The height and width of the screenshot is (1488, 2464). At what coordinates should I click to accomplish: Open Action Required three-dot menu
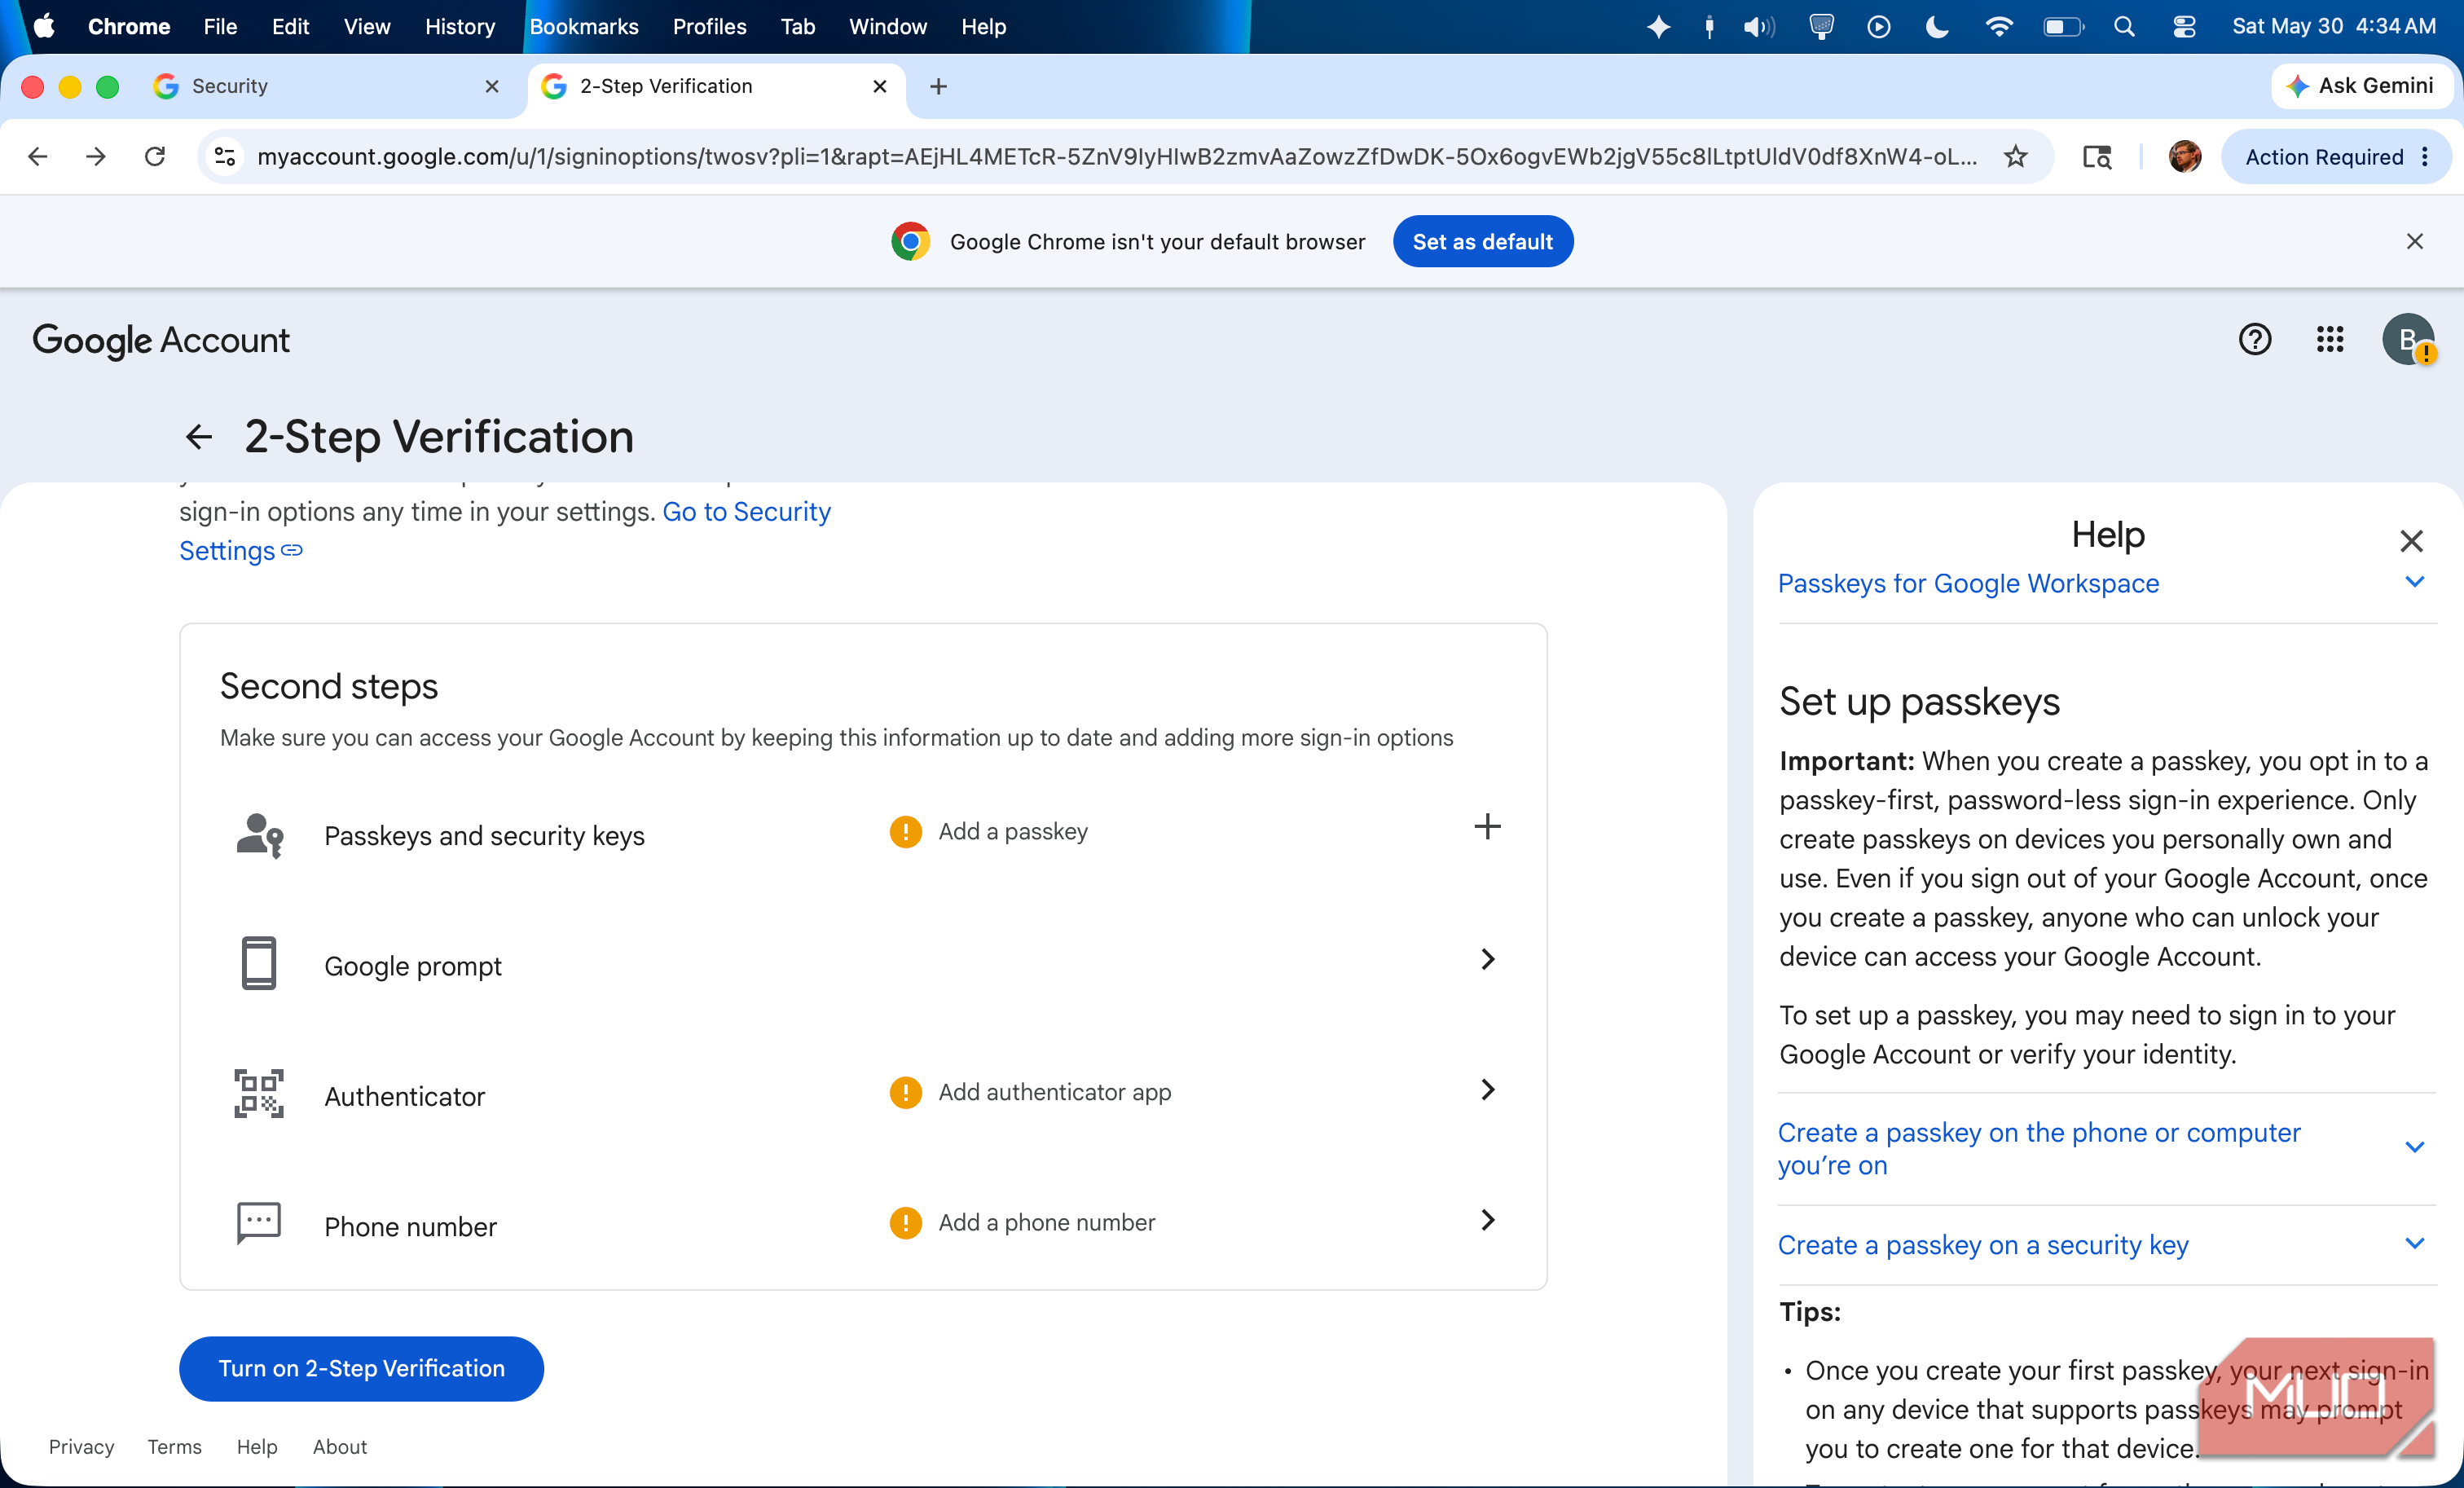coord(2425,157)
